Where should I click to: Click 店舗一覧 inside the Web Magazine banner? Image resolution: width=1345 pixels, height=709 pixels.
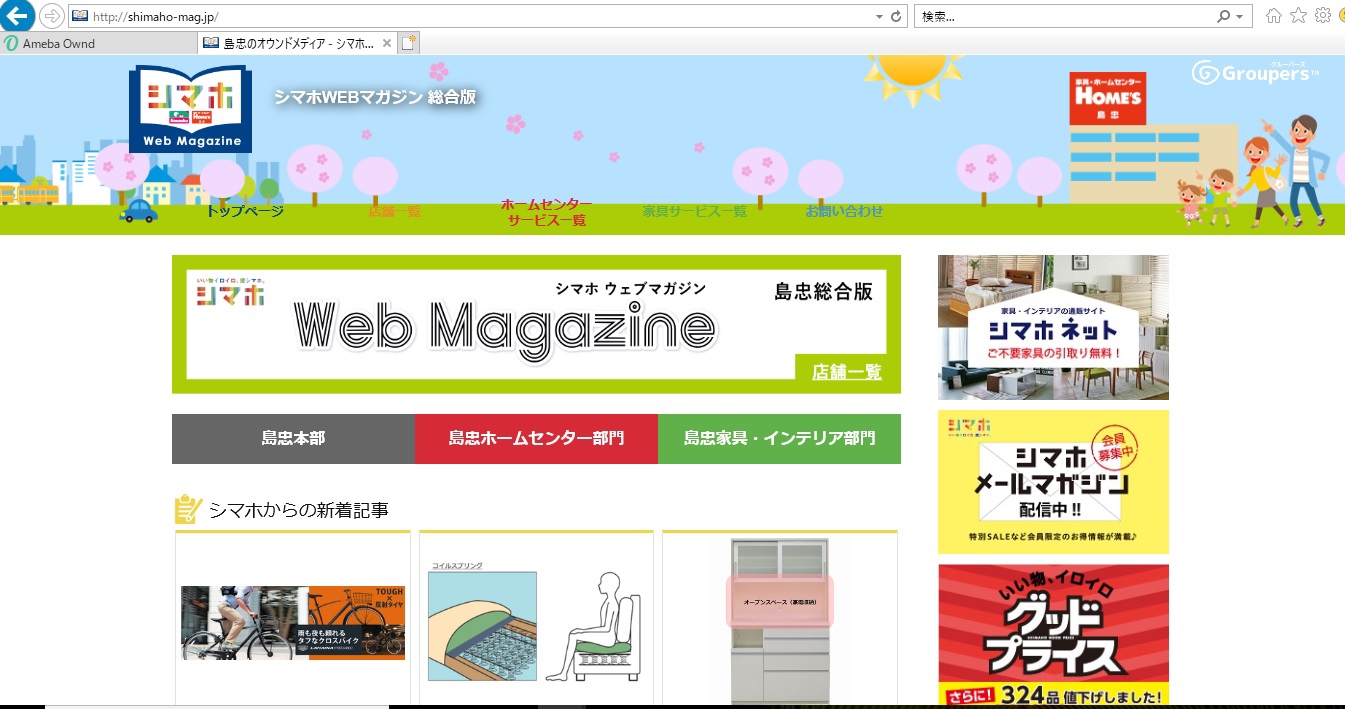click(847, 372)
